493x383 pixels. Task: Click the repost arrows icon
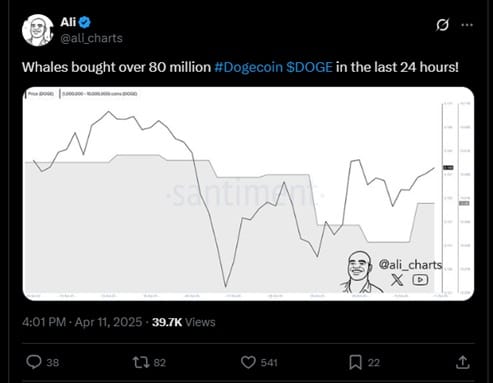tap(141, 362)
